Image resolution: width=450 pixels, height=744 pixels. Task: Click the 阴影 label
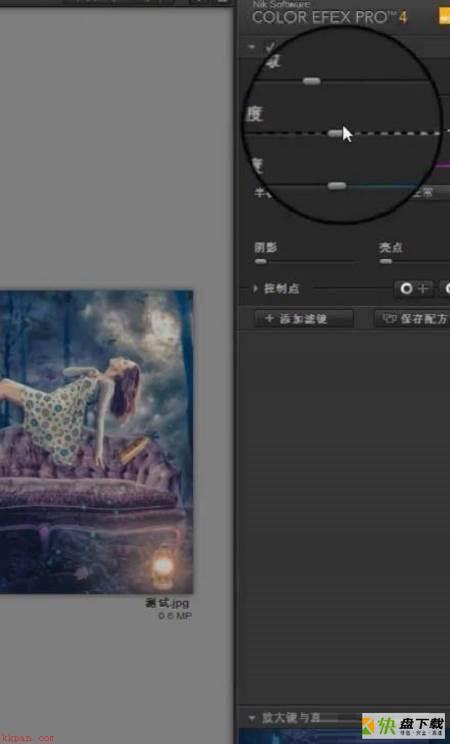tap(266, 248)
